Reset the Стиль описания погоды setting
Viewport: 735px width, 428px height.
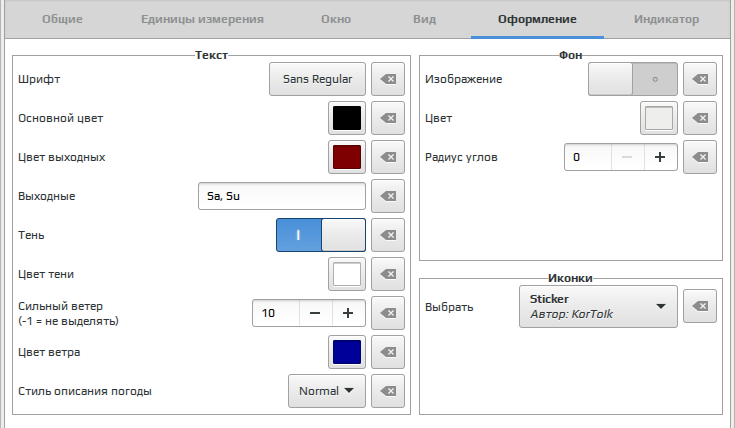point(388,391)
